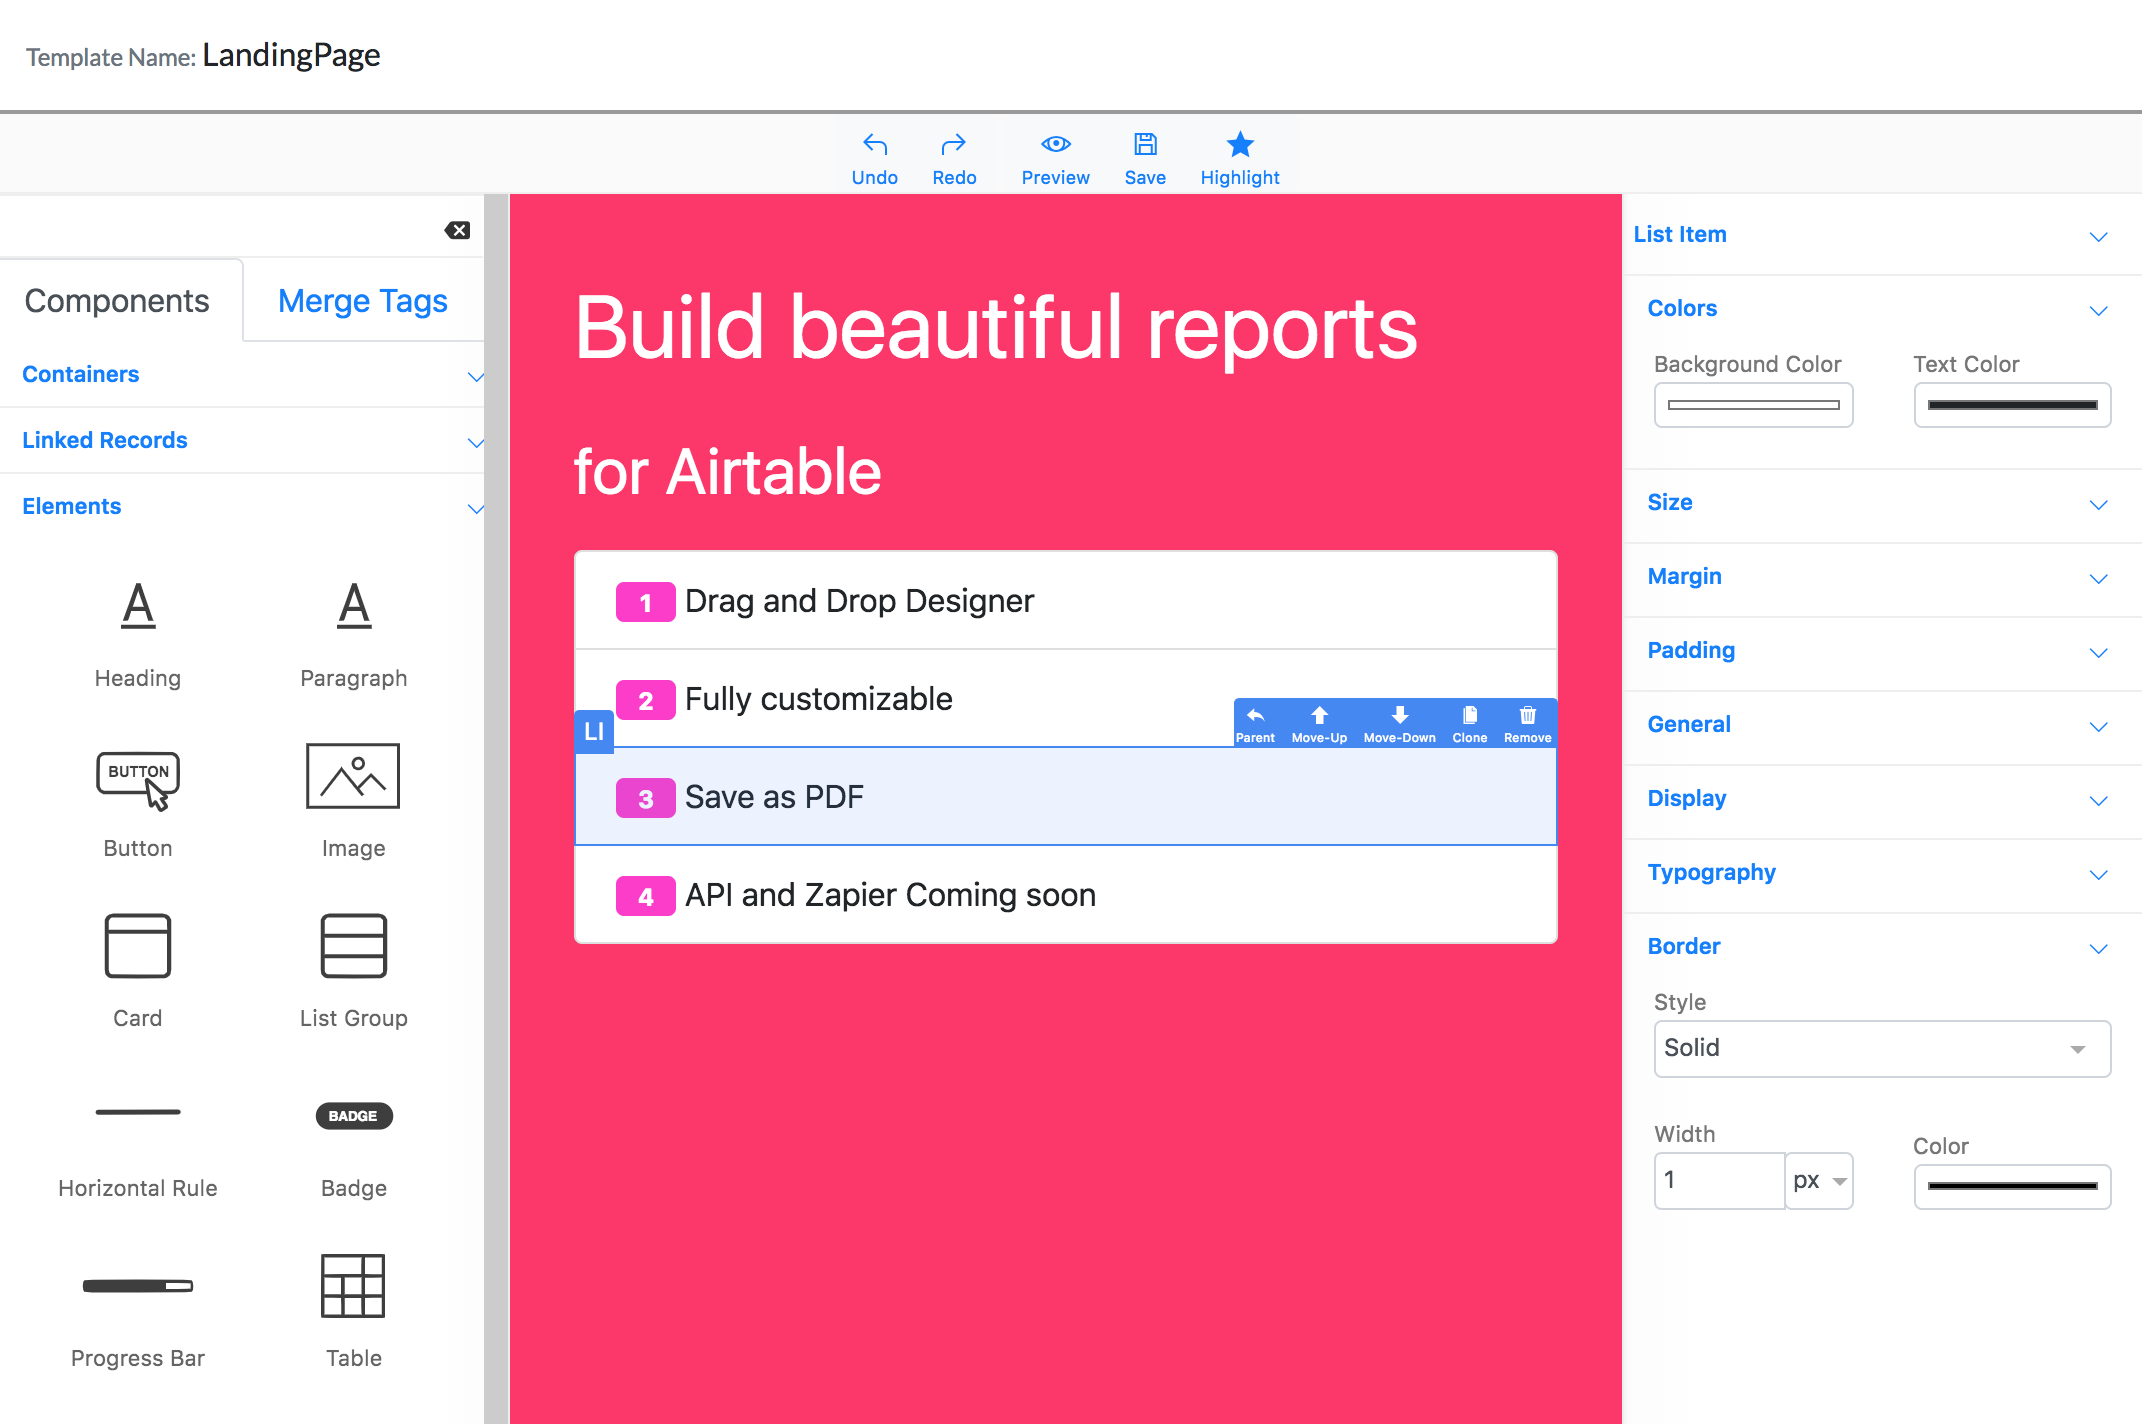Collapse the Border section

pyautogui.click(x=1880, y=947)
